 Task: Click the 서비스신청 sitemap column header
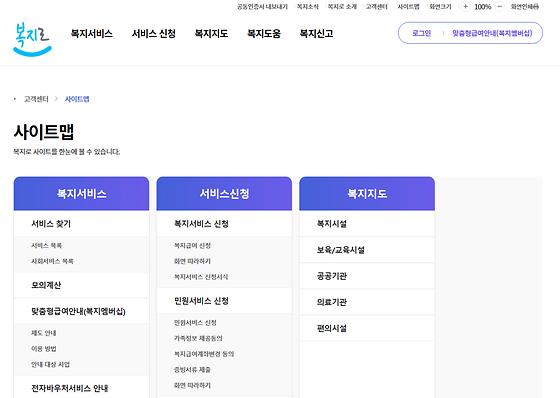(224, 194)
